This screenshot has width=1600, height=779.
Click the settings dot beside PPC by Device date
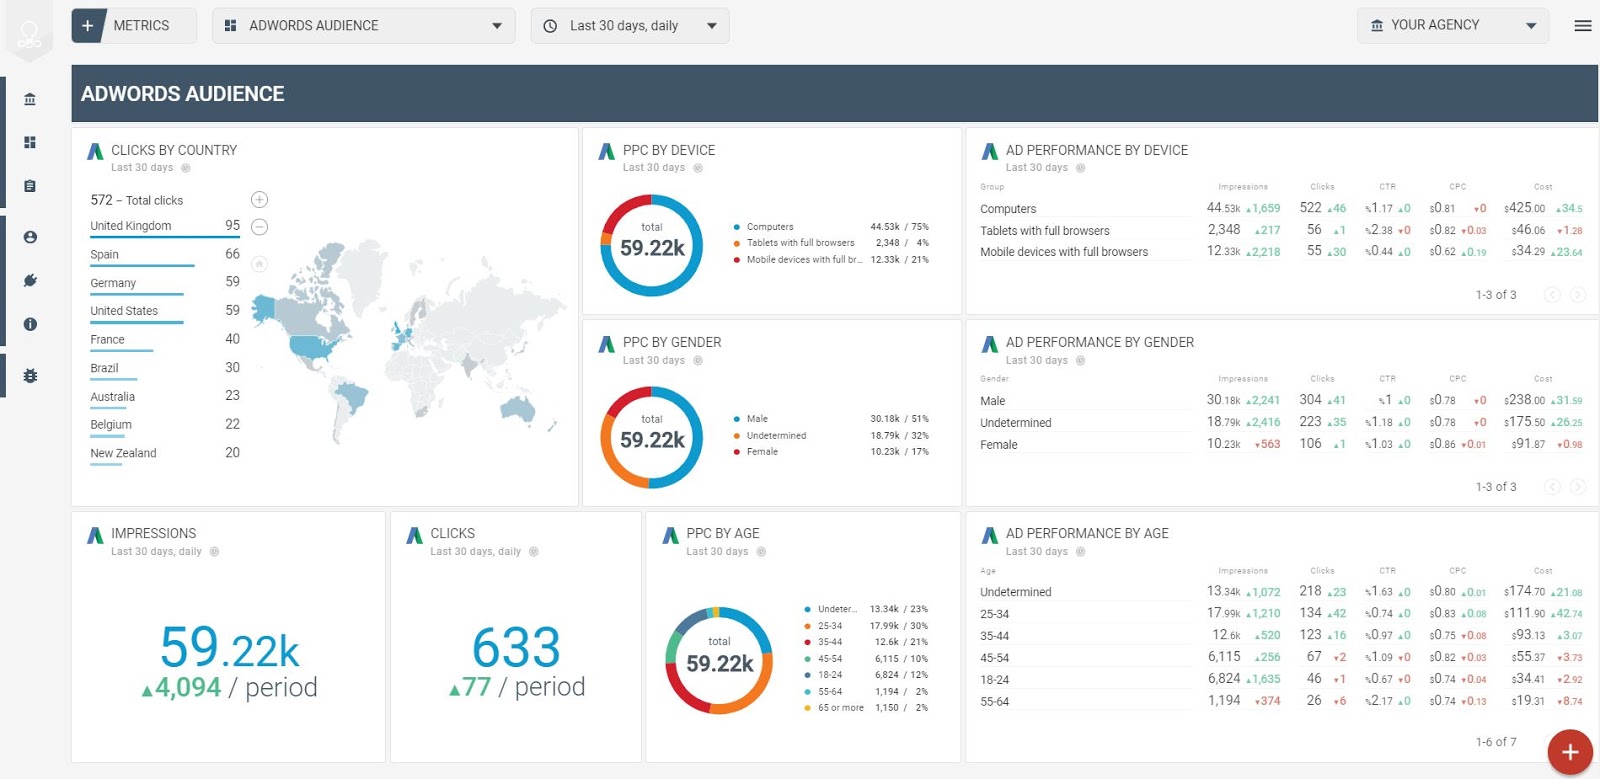point(698,168)
